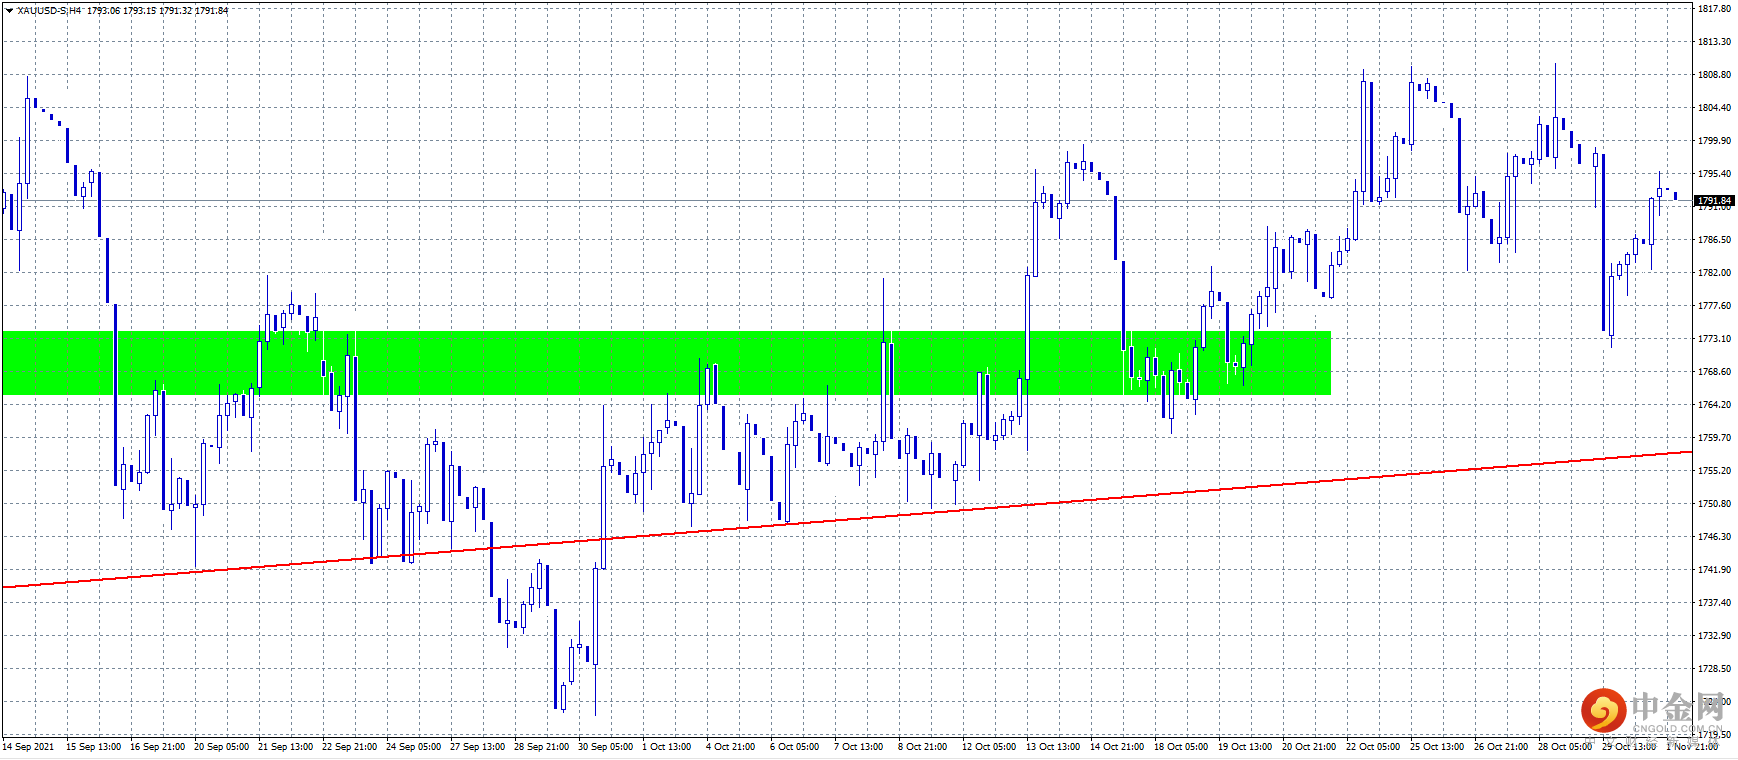Select the high value 1793.15 in header
Screen dimensions: 1738x760
[139, 10]
